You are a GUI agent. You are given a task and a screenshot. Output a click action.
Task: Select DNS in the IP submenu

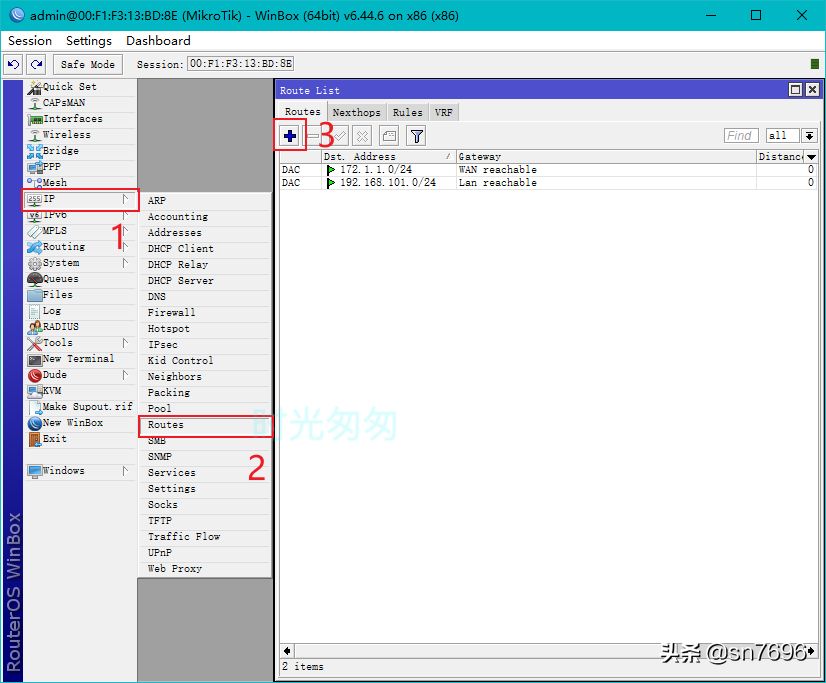coord(205,297)
